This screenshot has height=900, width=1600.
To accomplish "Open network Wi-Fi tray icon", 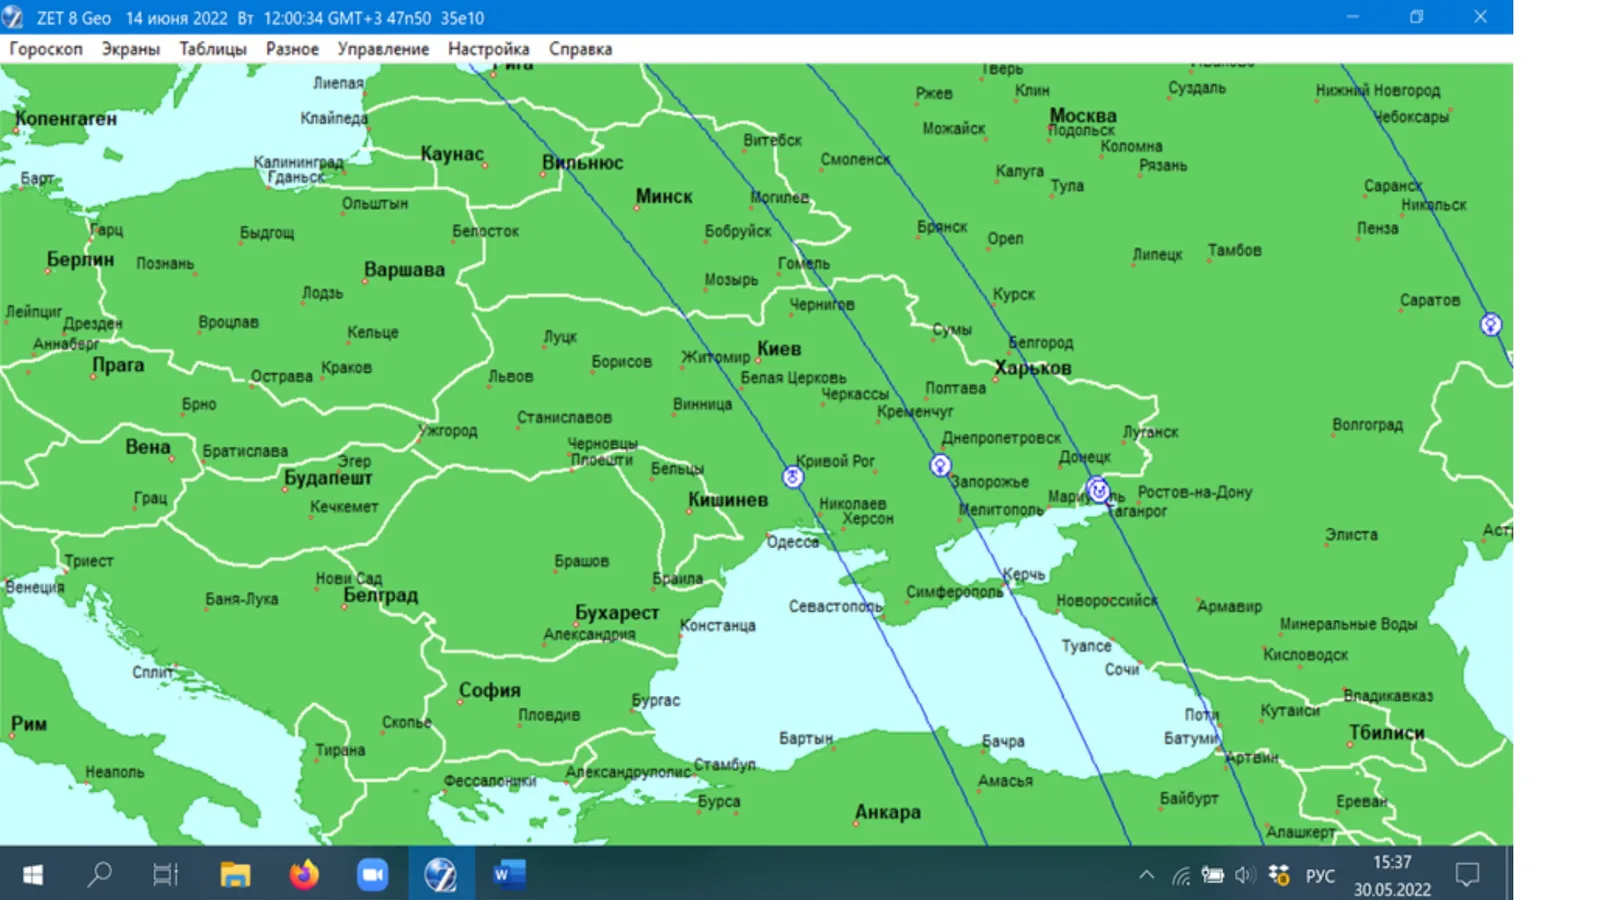I will (1181, 876).
